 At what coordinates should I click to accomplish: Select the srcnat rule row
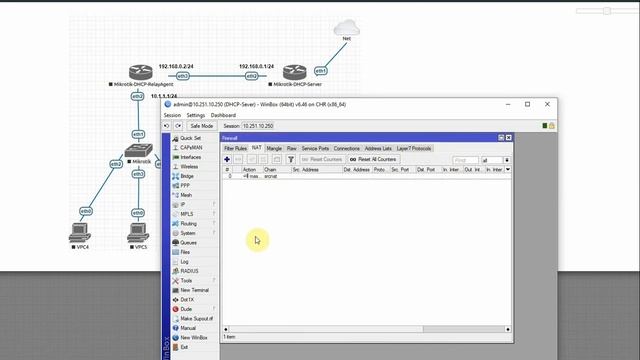(366, 176)
